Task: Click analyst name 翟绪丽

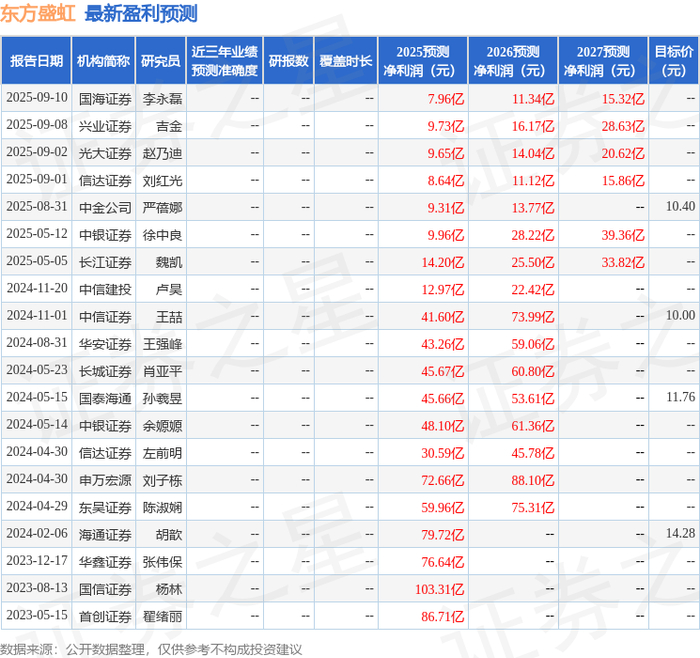Action: tap(162, 616)
